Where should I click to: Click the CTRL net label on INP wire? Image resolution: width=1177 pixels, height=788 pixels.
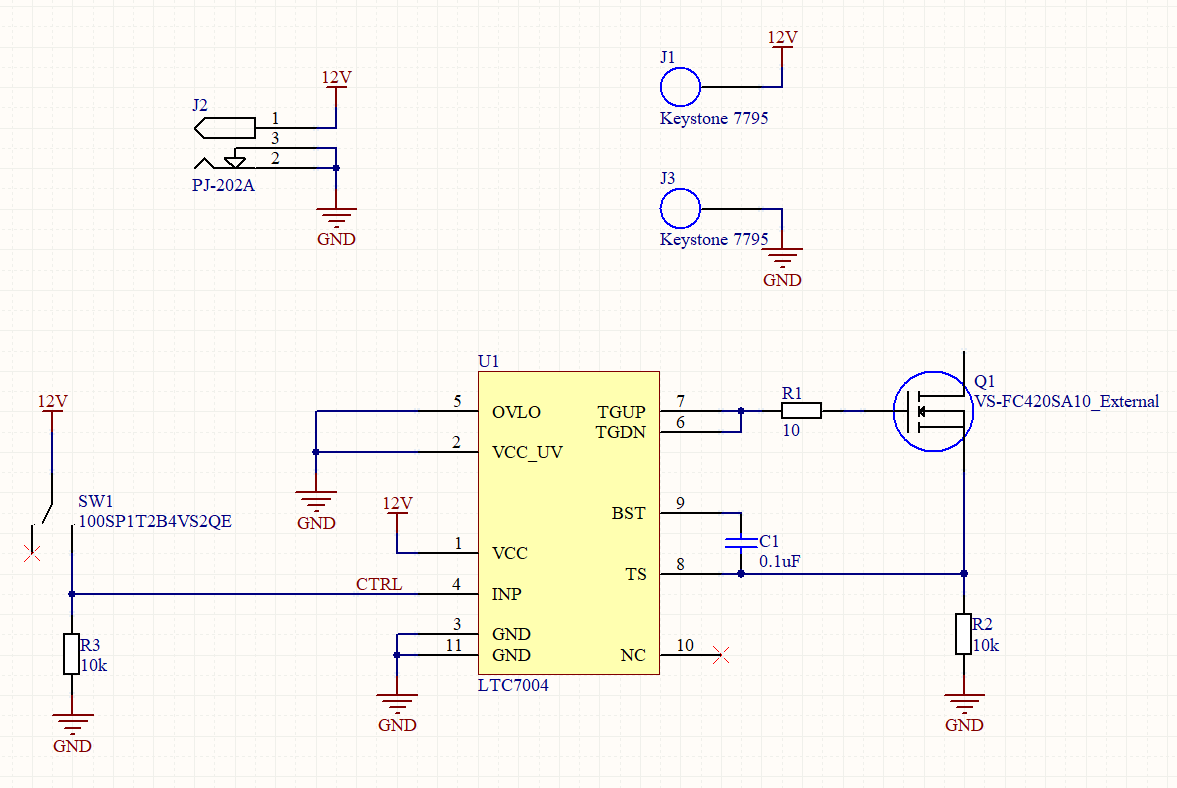[378, 584]
